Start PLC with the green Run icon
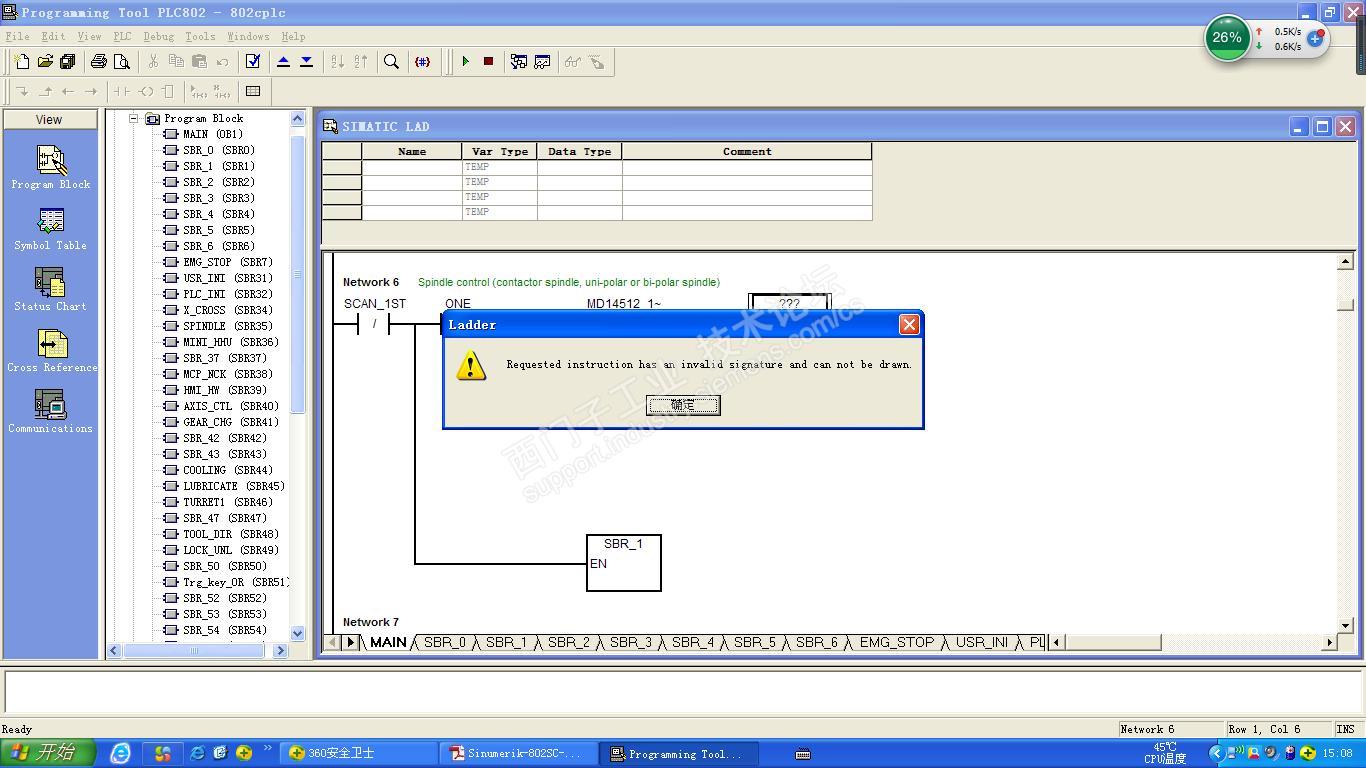1366x768 pixels. tap(465, 62)
